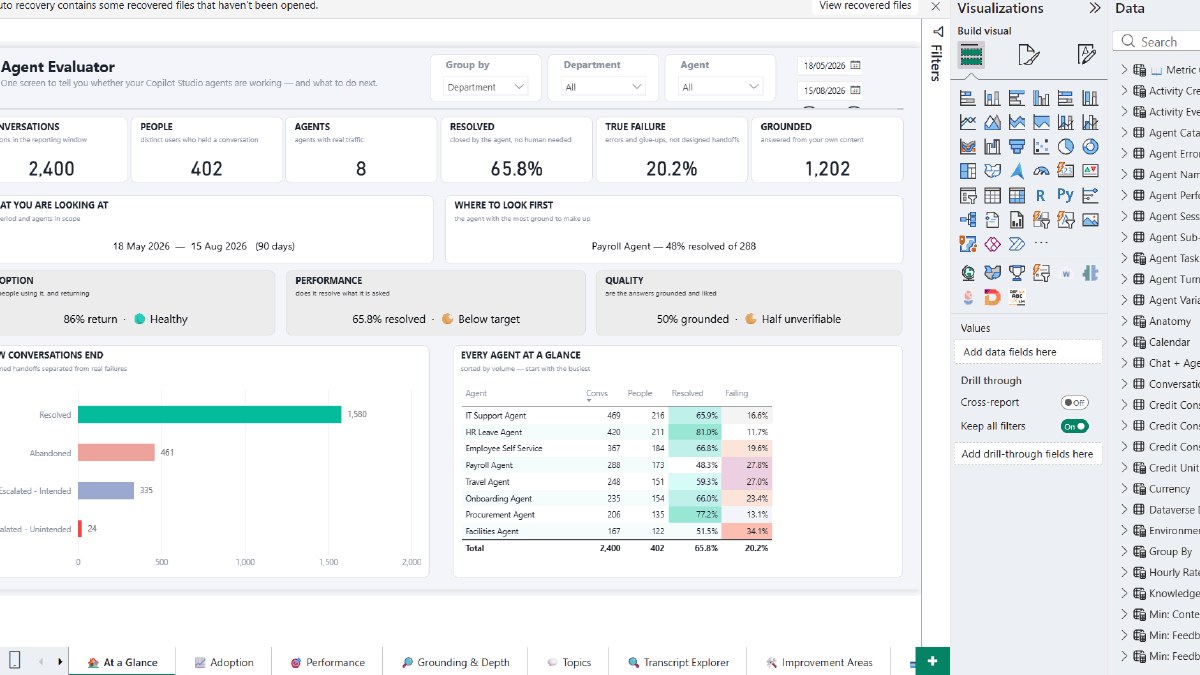Turn on the Cross-report toggle
This screenshot has height=675, width=1200.
pos(1074,402)
